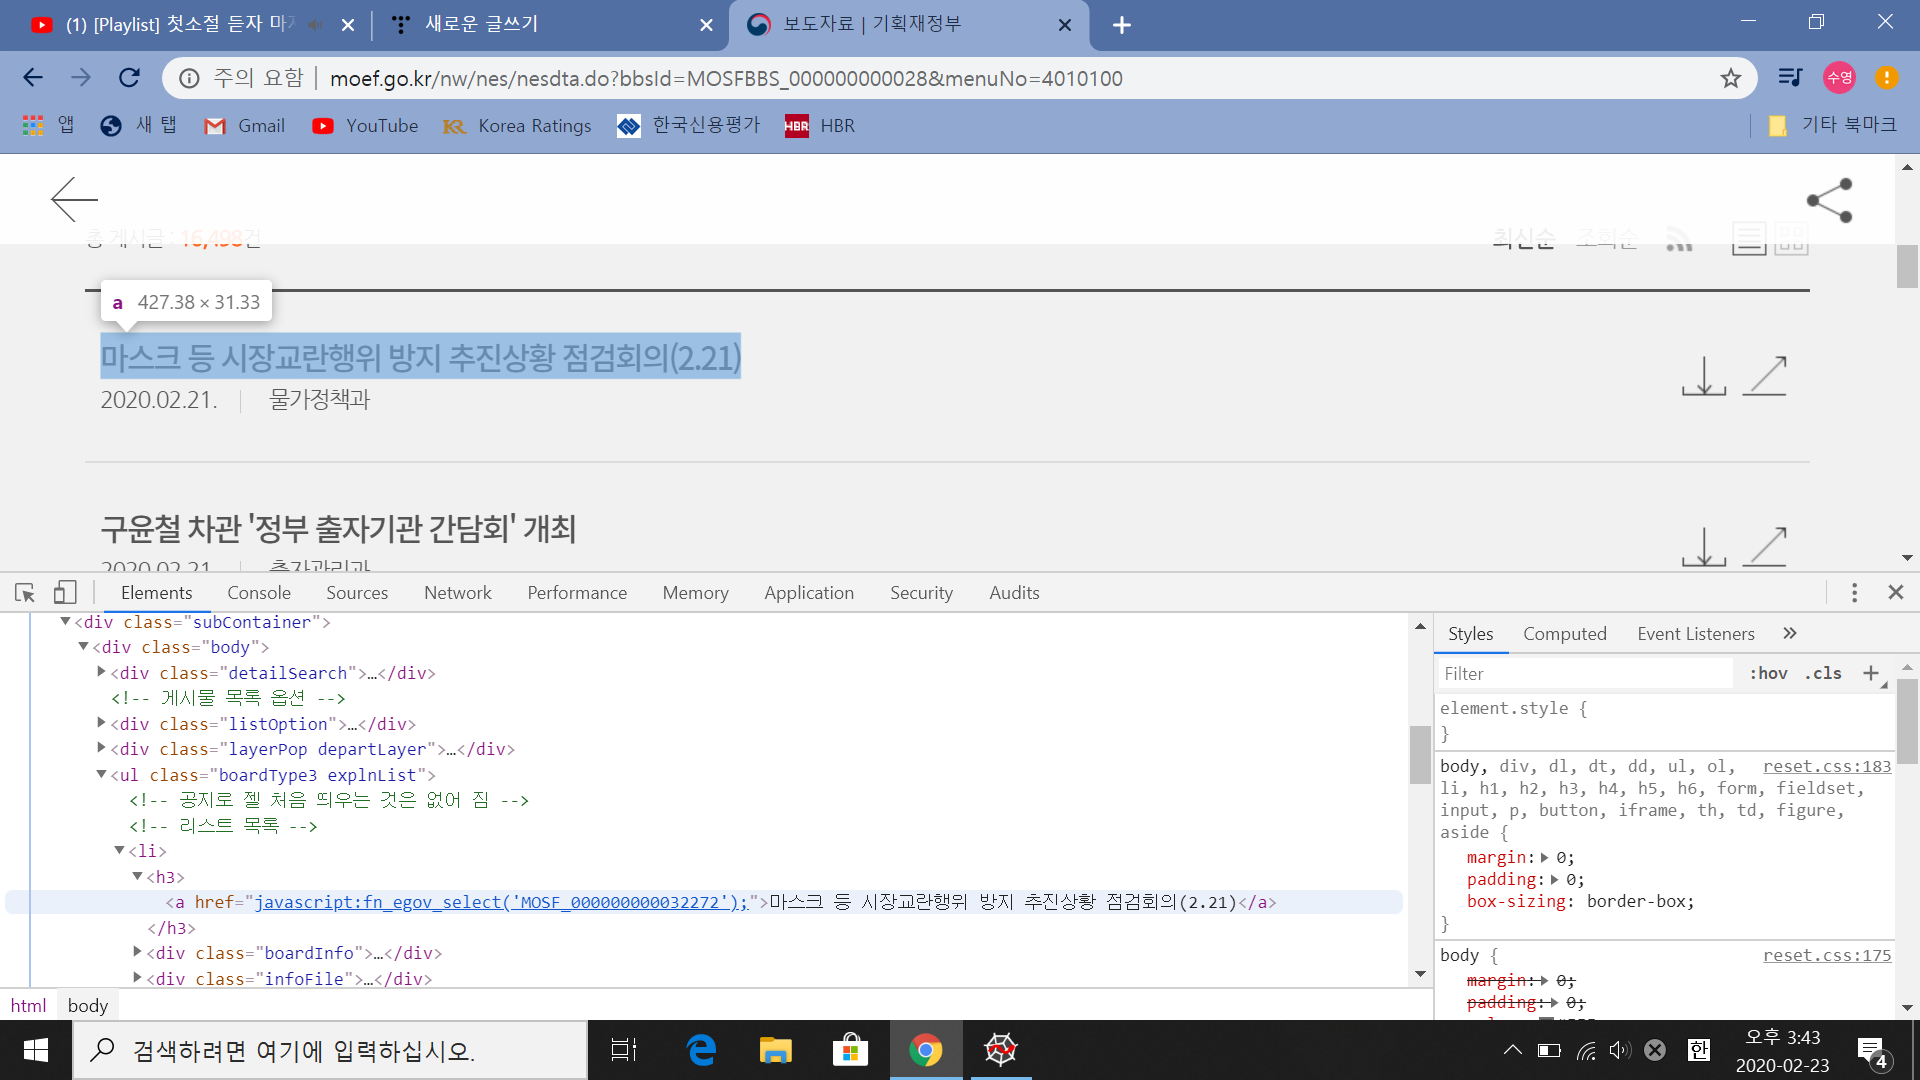Viewport: 1920px width, 1080px height.
Task: Click the page back arrow icon
Action: 74,200
